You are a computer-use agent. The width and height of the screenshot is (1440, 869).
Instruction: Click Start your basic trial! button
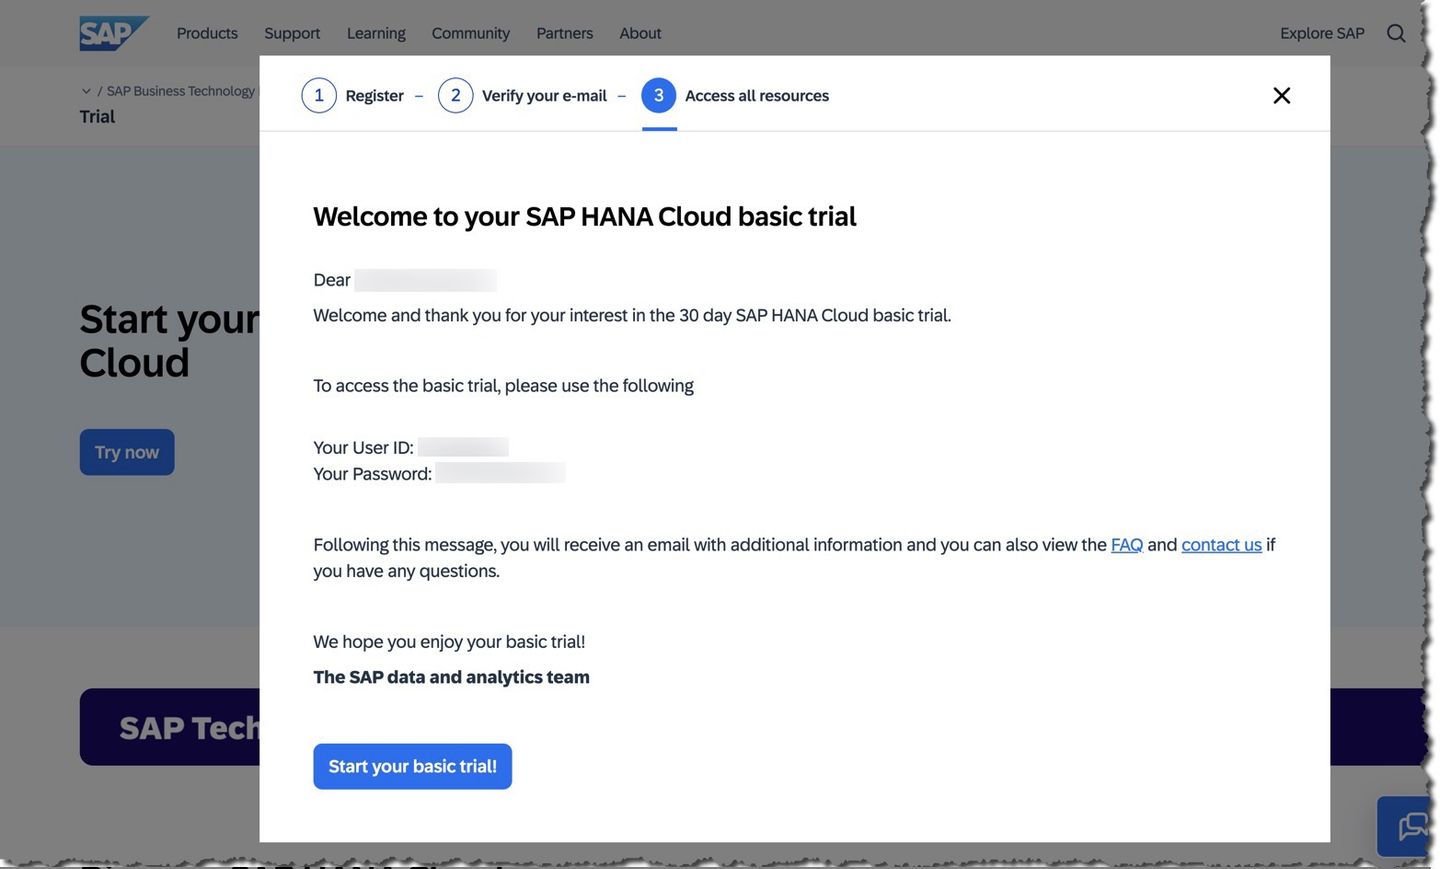click(412, 766)
